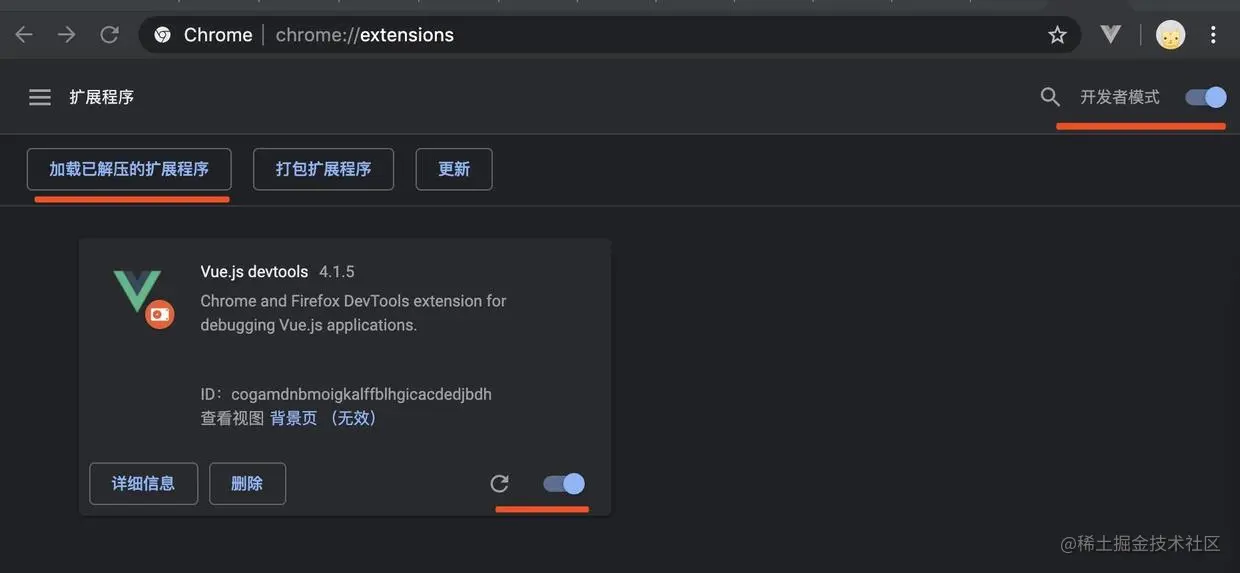The height and width of the screenshot is (573, 1240).
Task: Open the Chrome three-dot menu
Action: coord(1213,35)
